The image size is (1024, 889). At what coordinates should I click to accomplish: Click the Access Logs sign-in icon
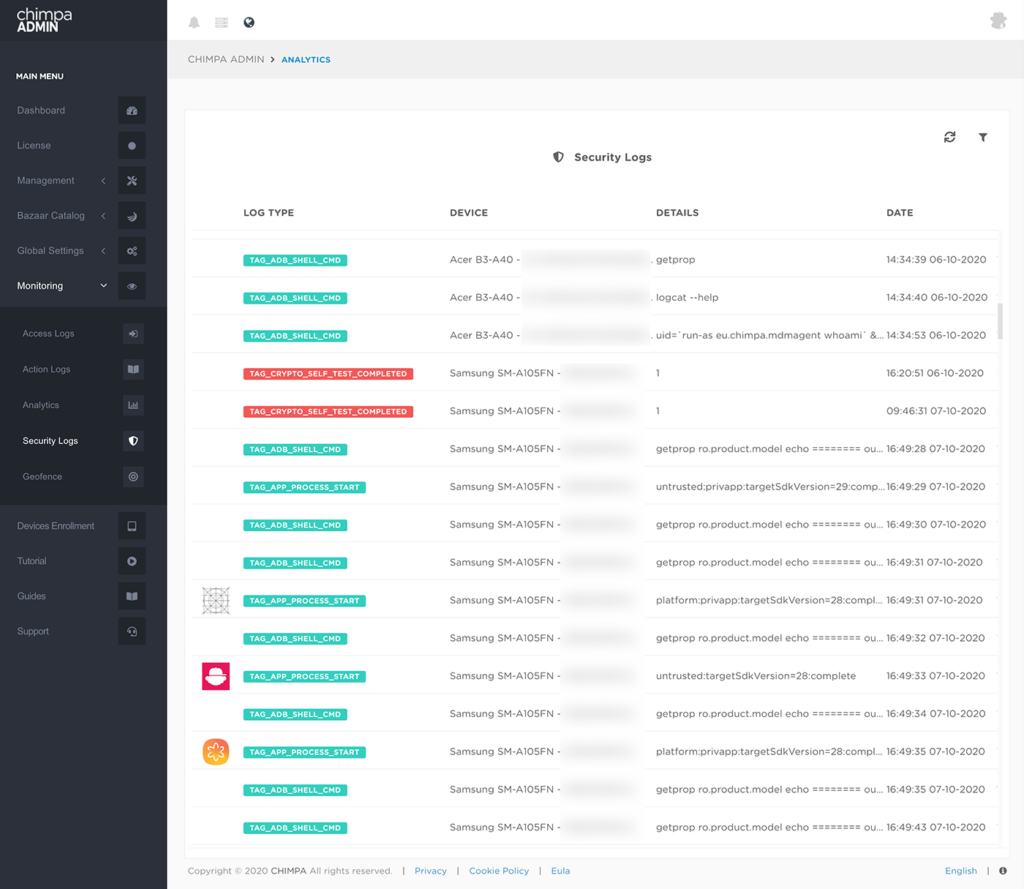click(x=133, y=334)
